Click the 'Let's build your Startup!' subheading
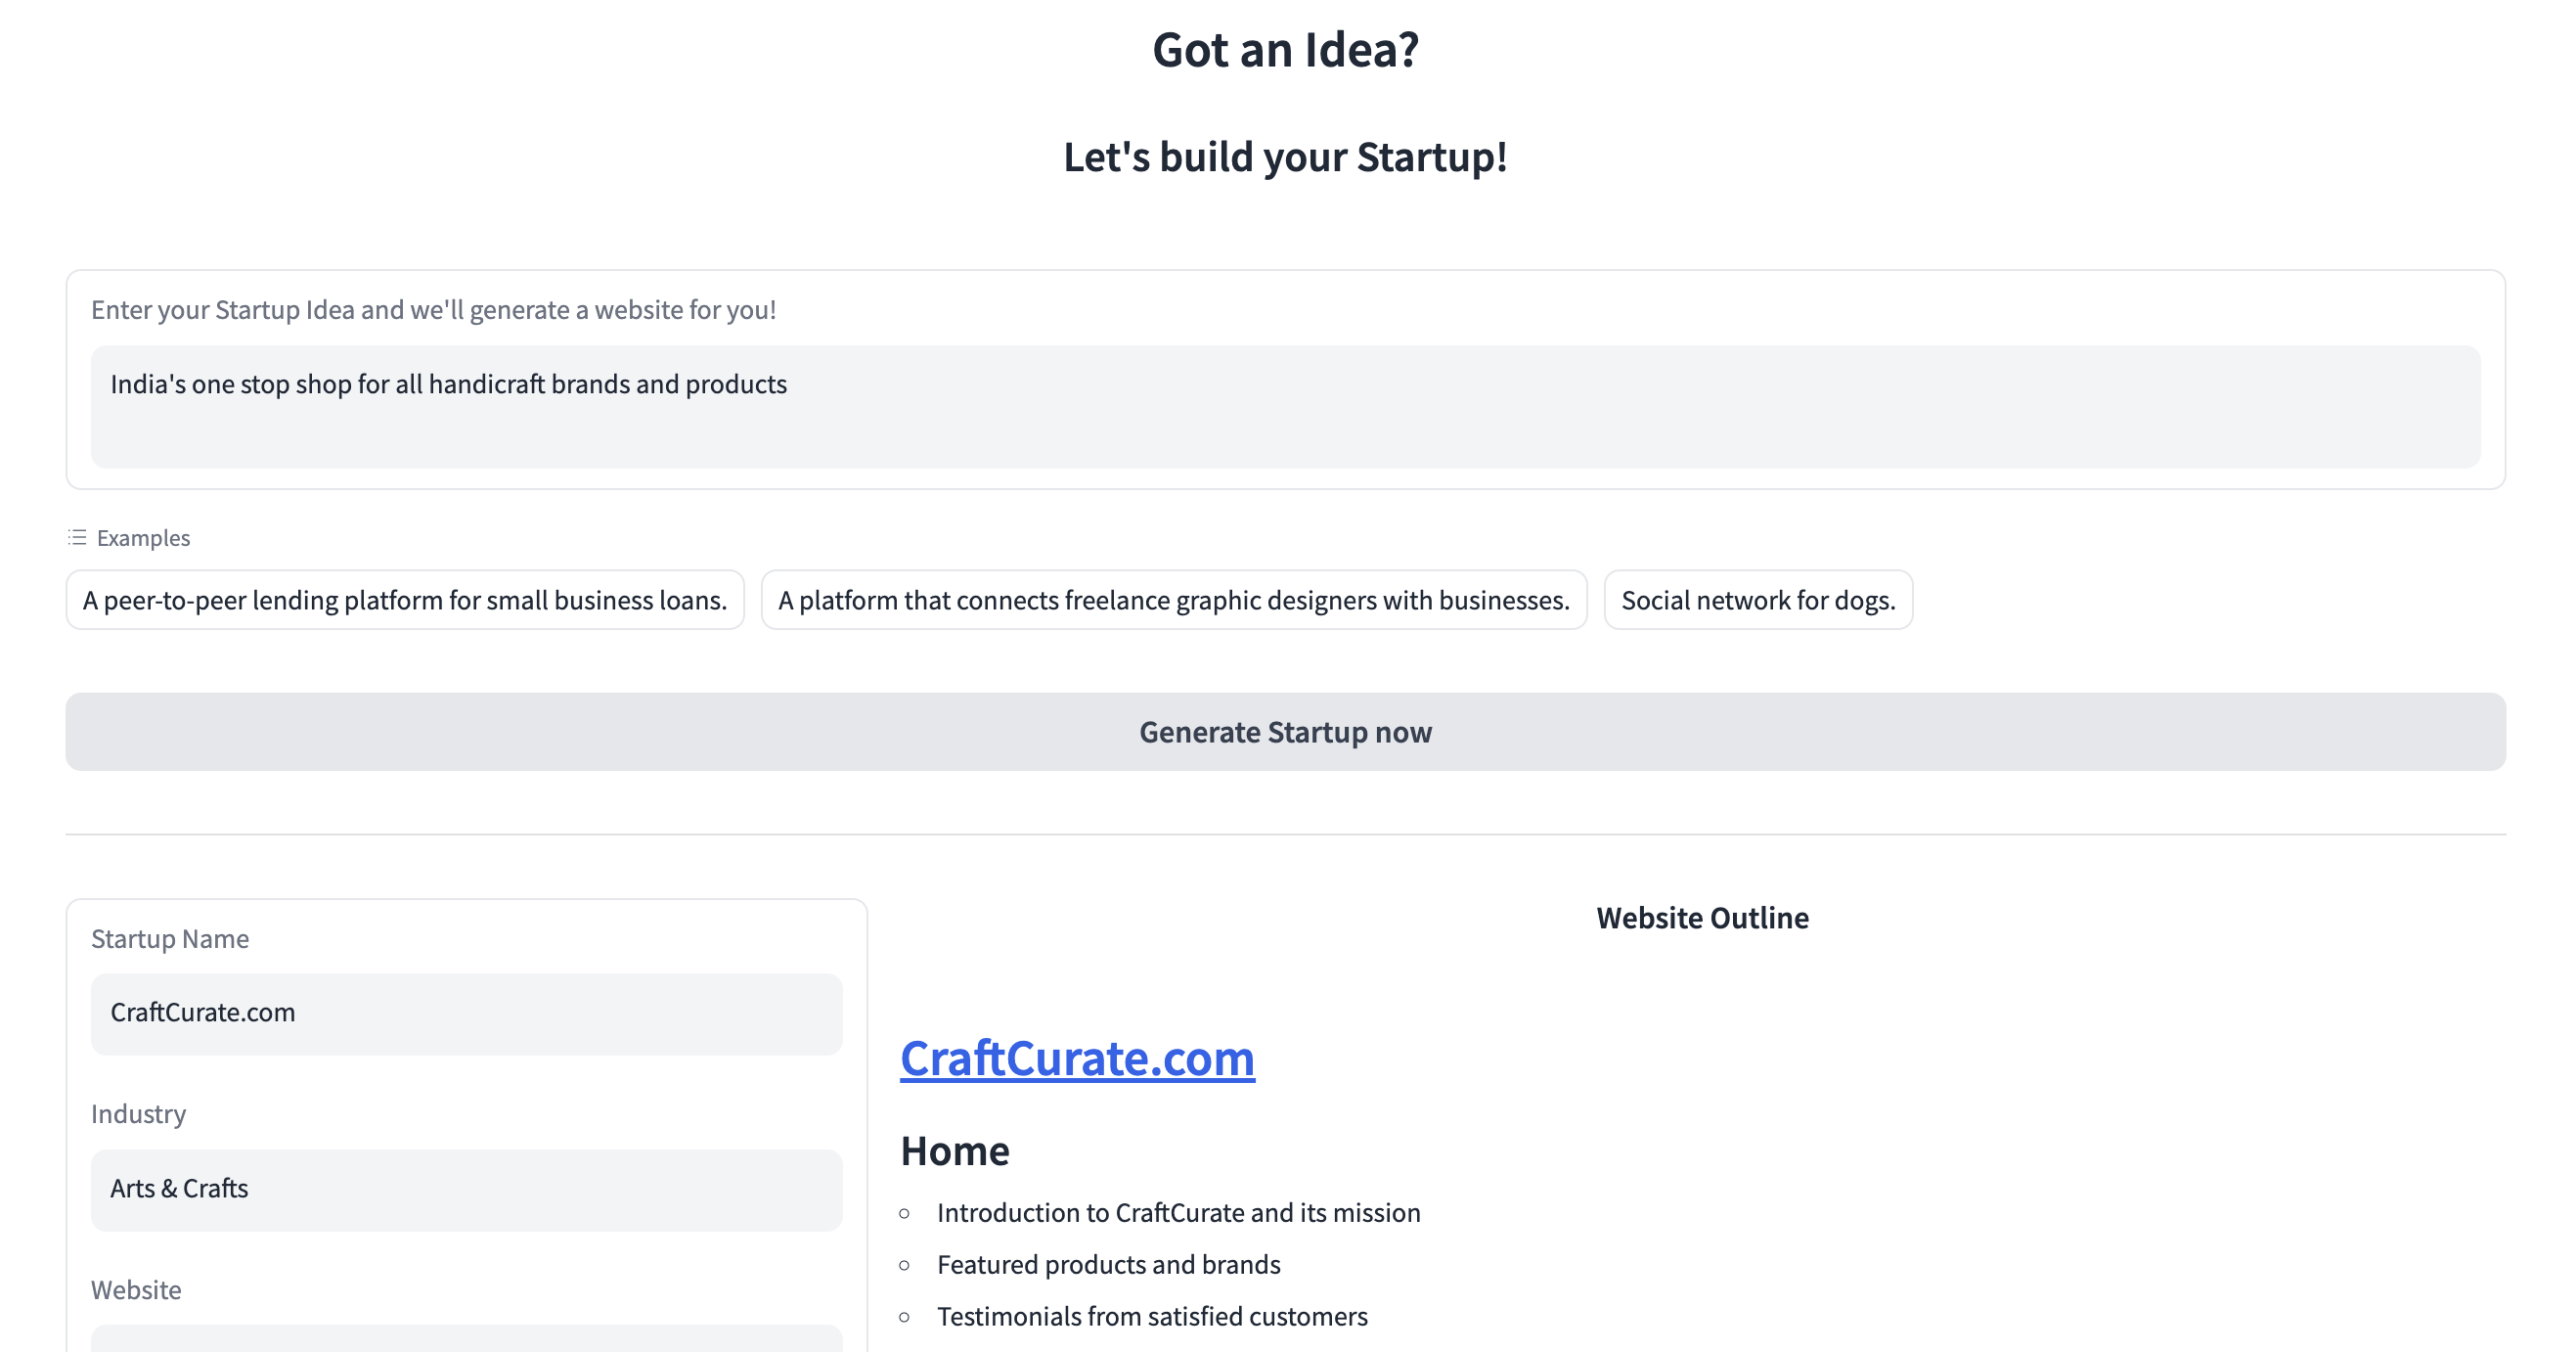This screenshot has height=1352, width=2576. tap(1285, 157)
